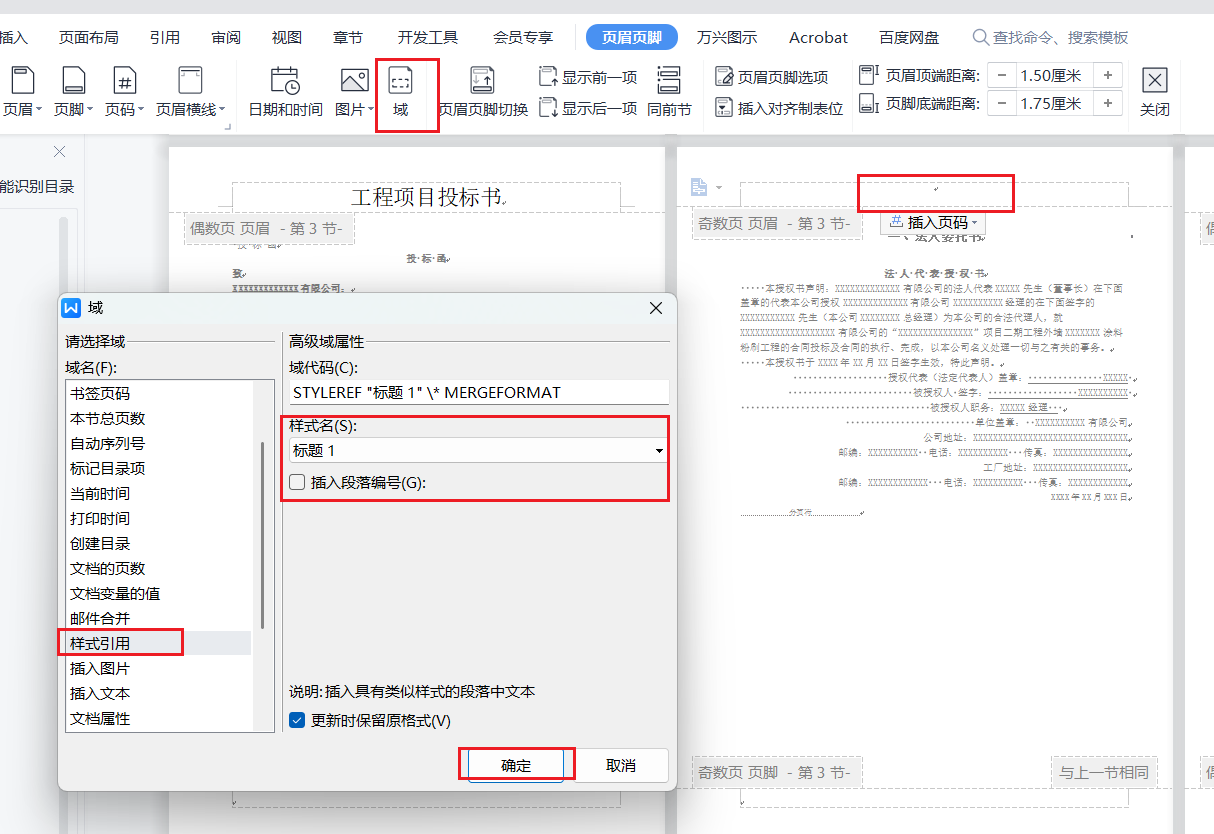Viewport: 1214px width, 834px height.
Task: Open the 开发工具 ribbon tab
Action: (427, 37)
